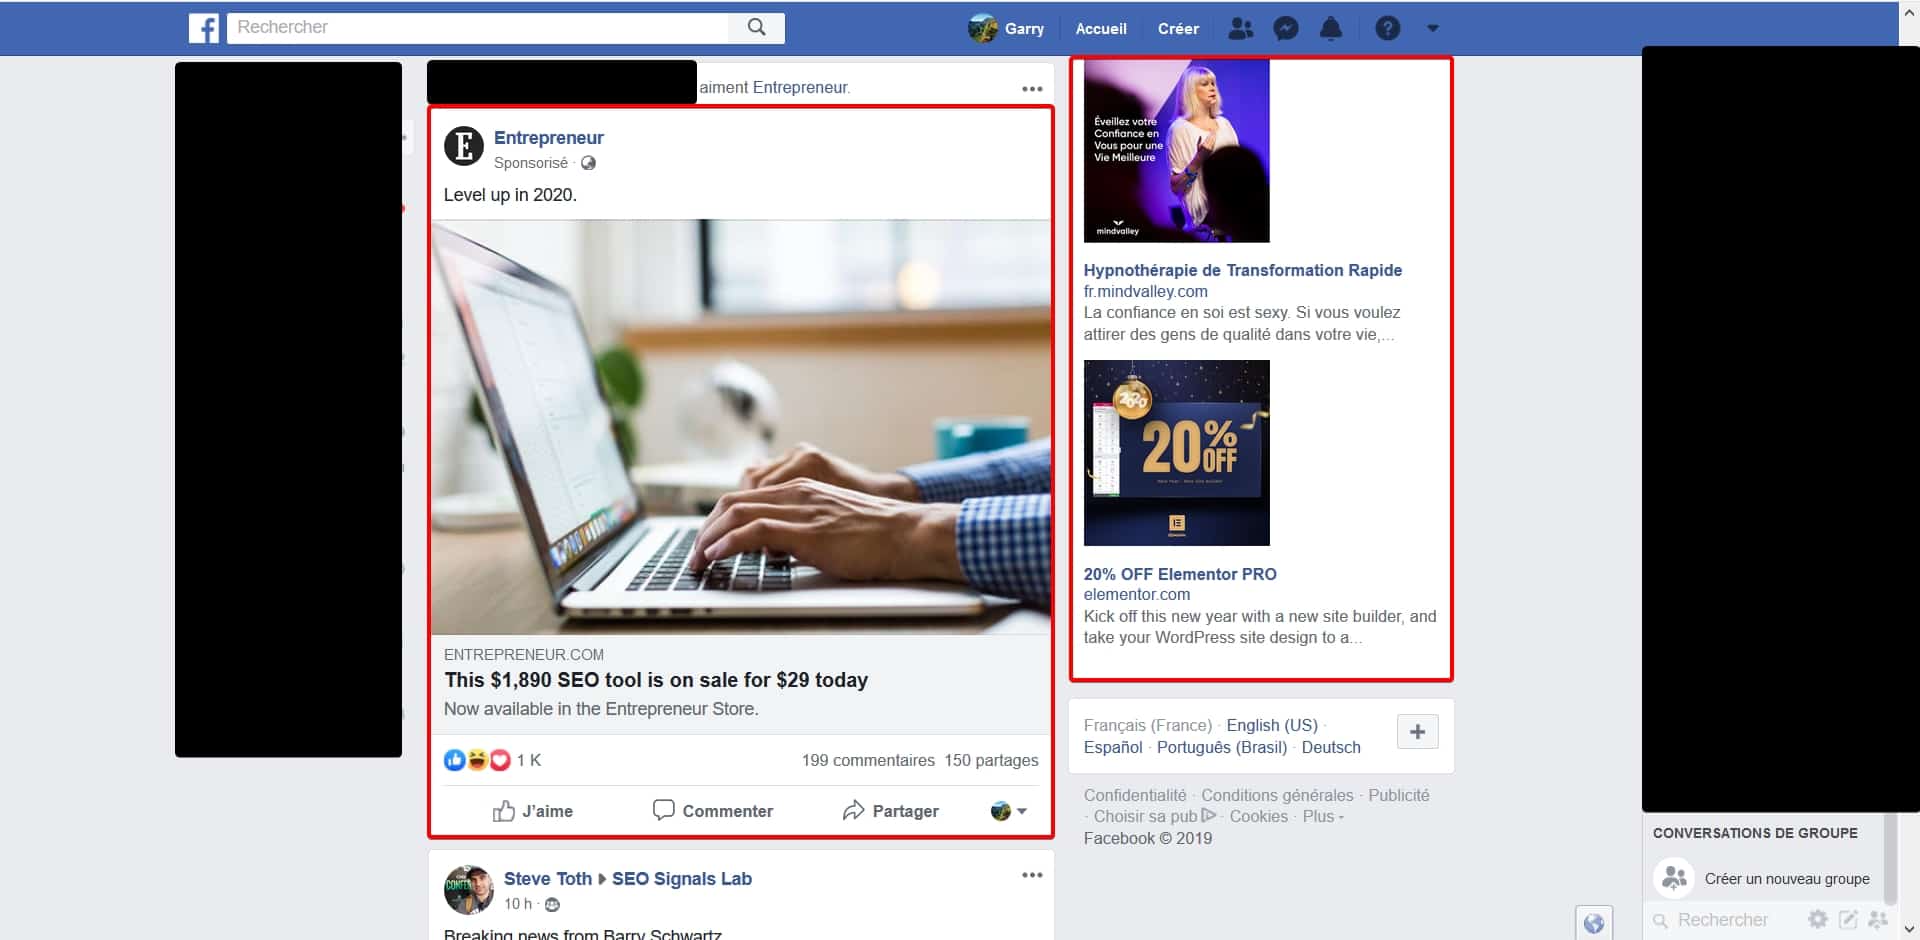Click the Facebook logo icon

(204, 28)
